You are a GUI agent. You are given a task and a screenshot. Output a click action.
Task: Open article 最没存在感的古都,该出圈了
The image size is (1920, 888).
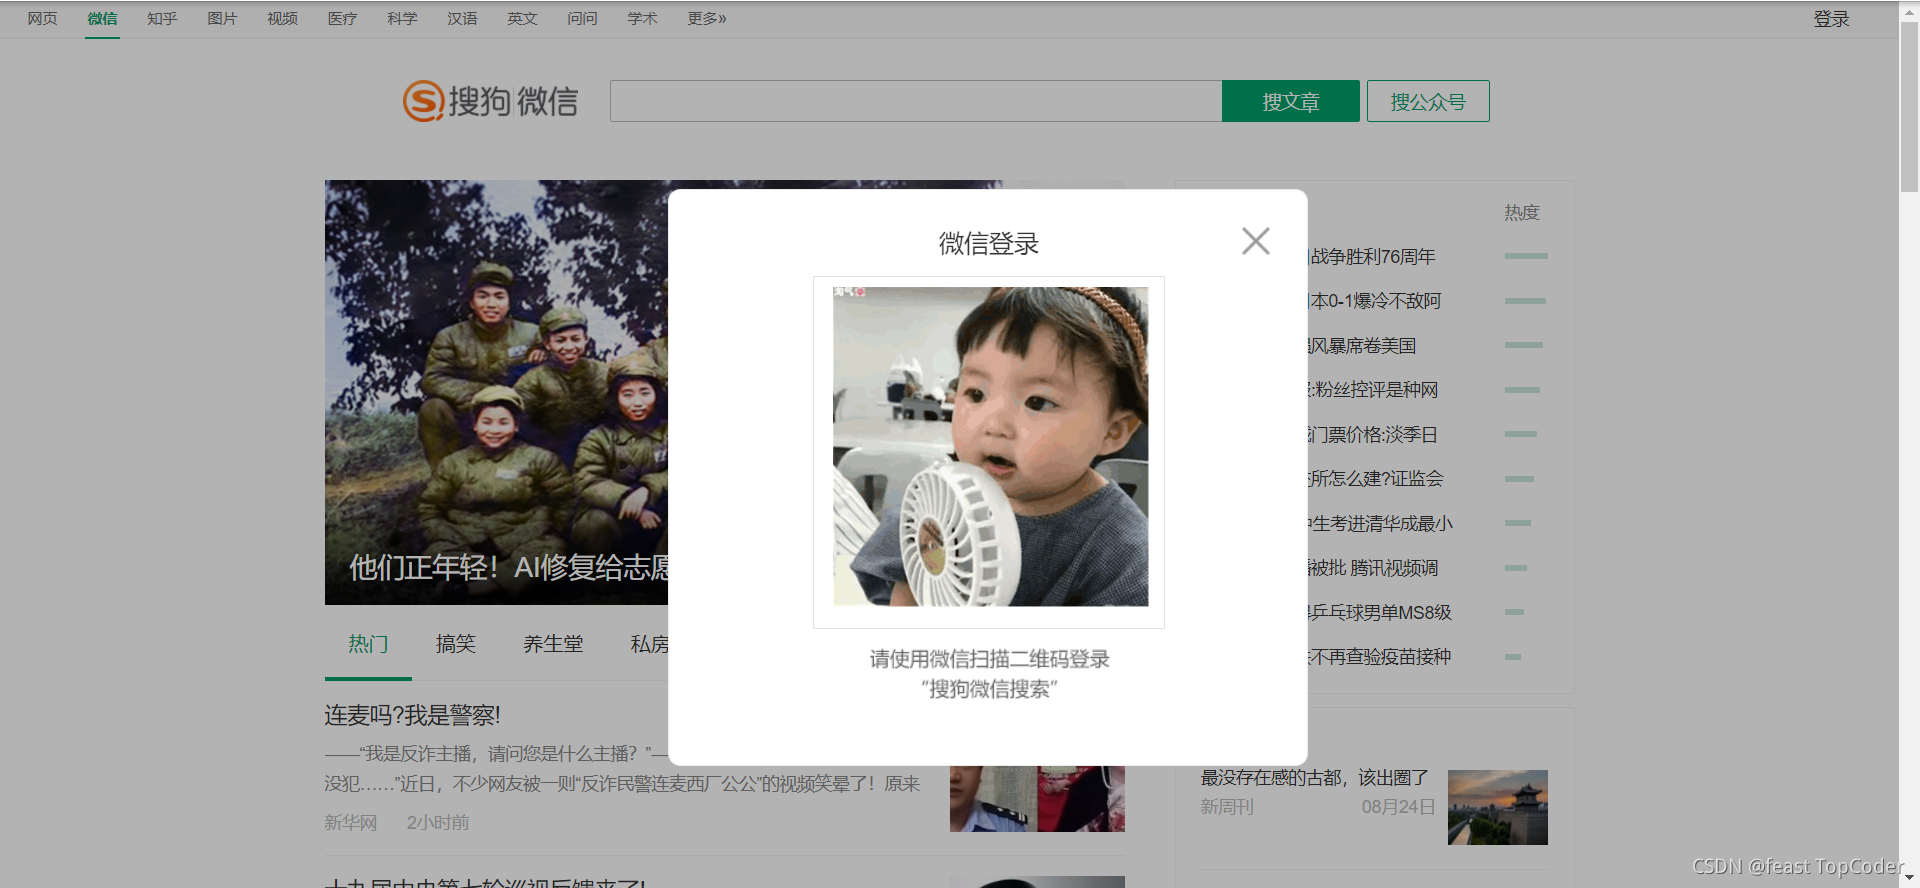[x=1315, y=777]
